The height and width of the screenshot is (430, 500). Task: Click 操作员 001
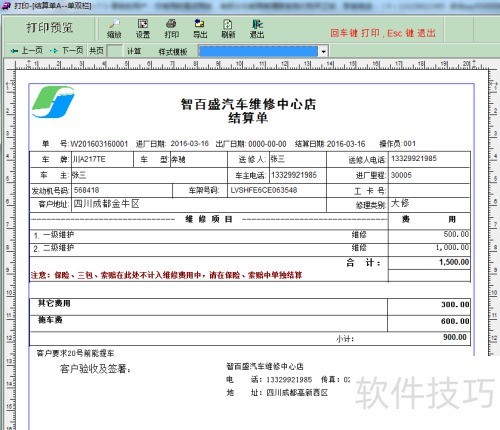coord(410,144)
